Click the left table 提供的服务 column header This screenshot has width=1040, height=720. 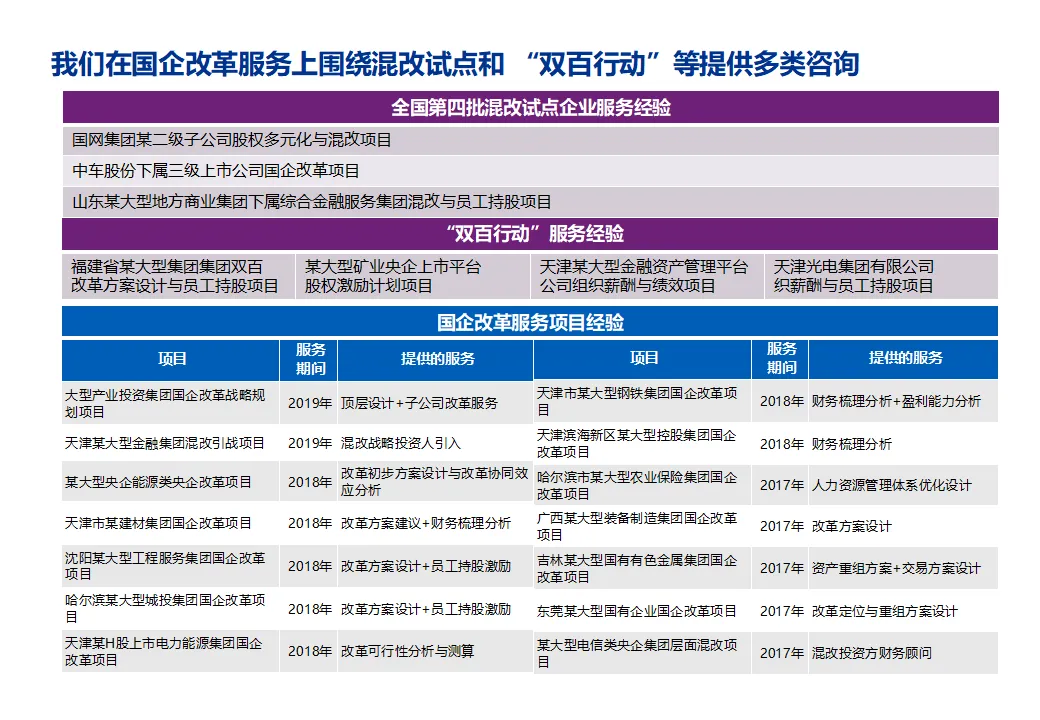tap(436, 359)
